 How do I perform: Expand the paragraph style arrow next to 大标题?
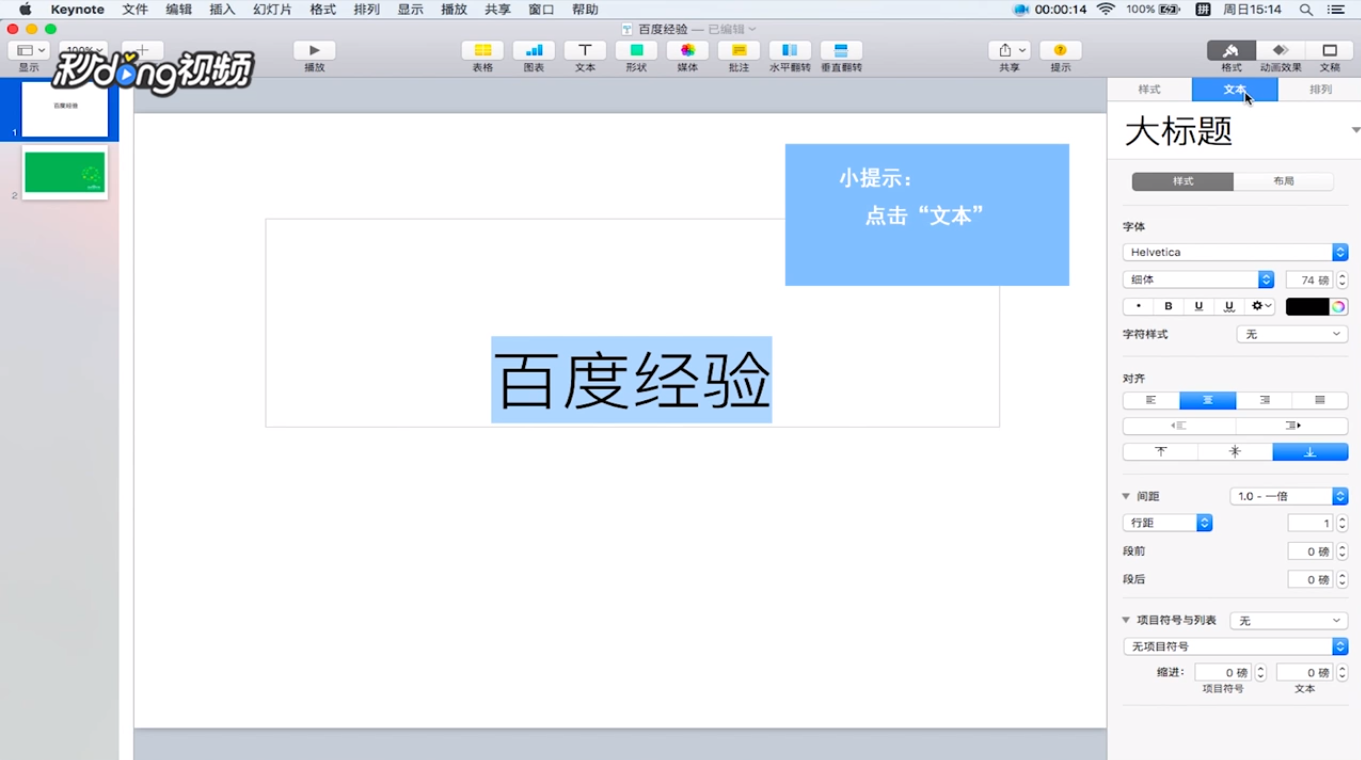pyautogui.click(x=1355, y=130)
